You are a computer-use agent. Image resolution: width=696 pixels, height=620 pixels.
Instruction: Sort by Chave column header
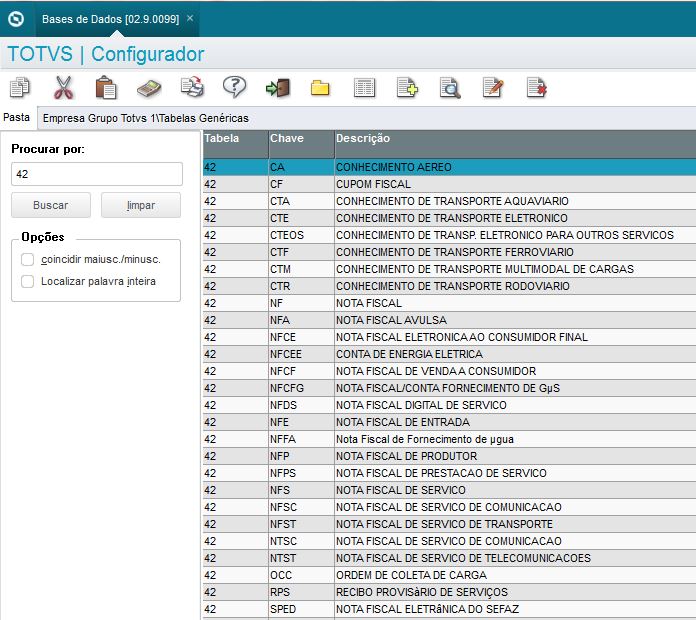click(x=301, y=144)
